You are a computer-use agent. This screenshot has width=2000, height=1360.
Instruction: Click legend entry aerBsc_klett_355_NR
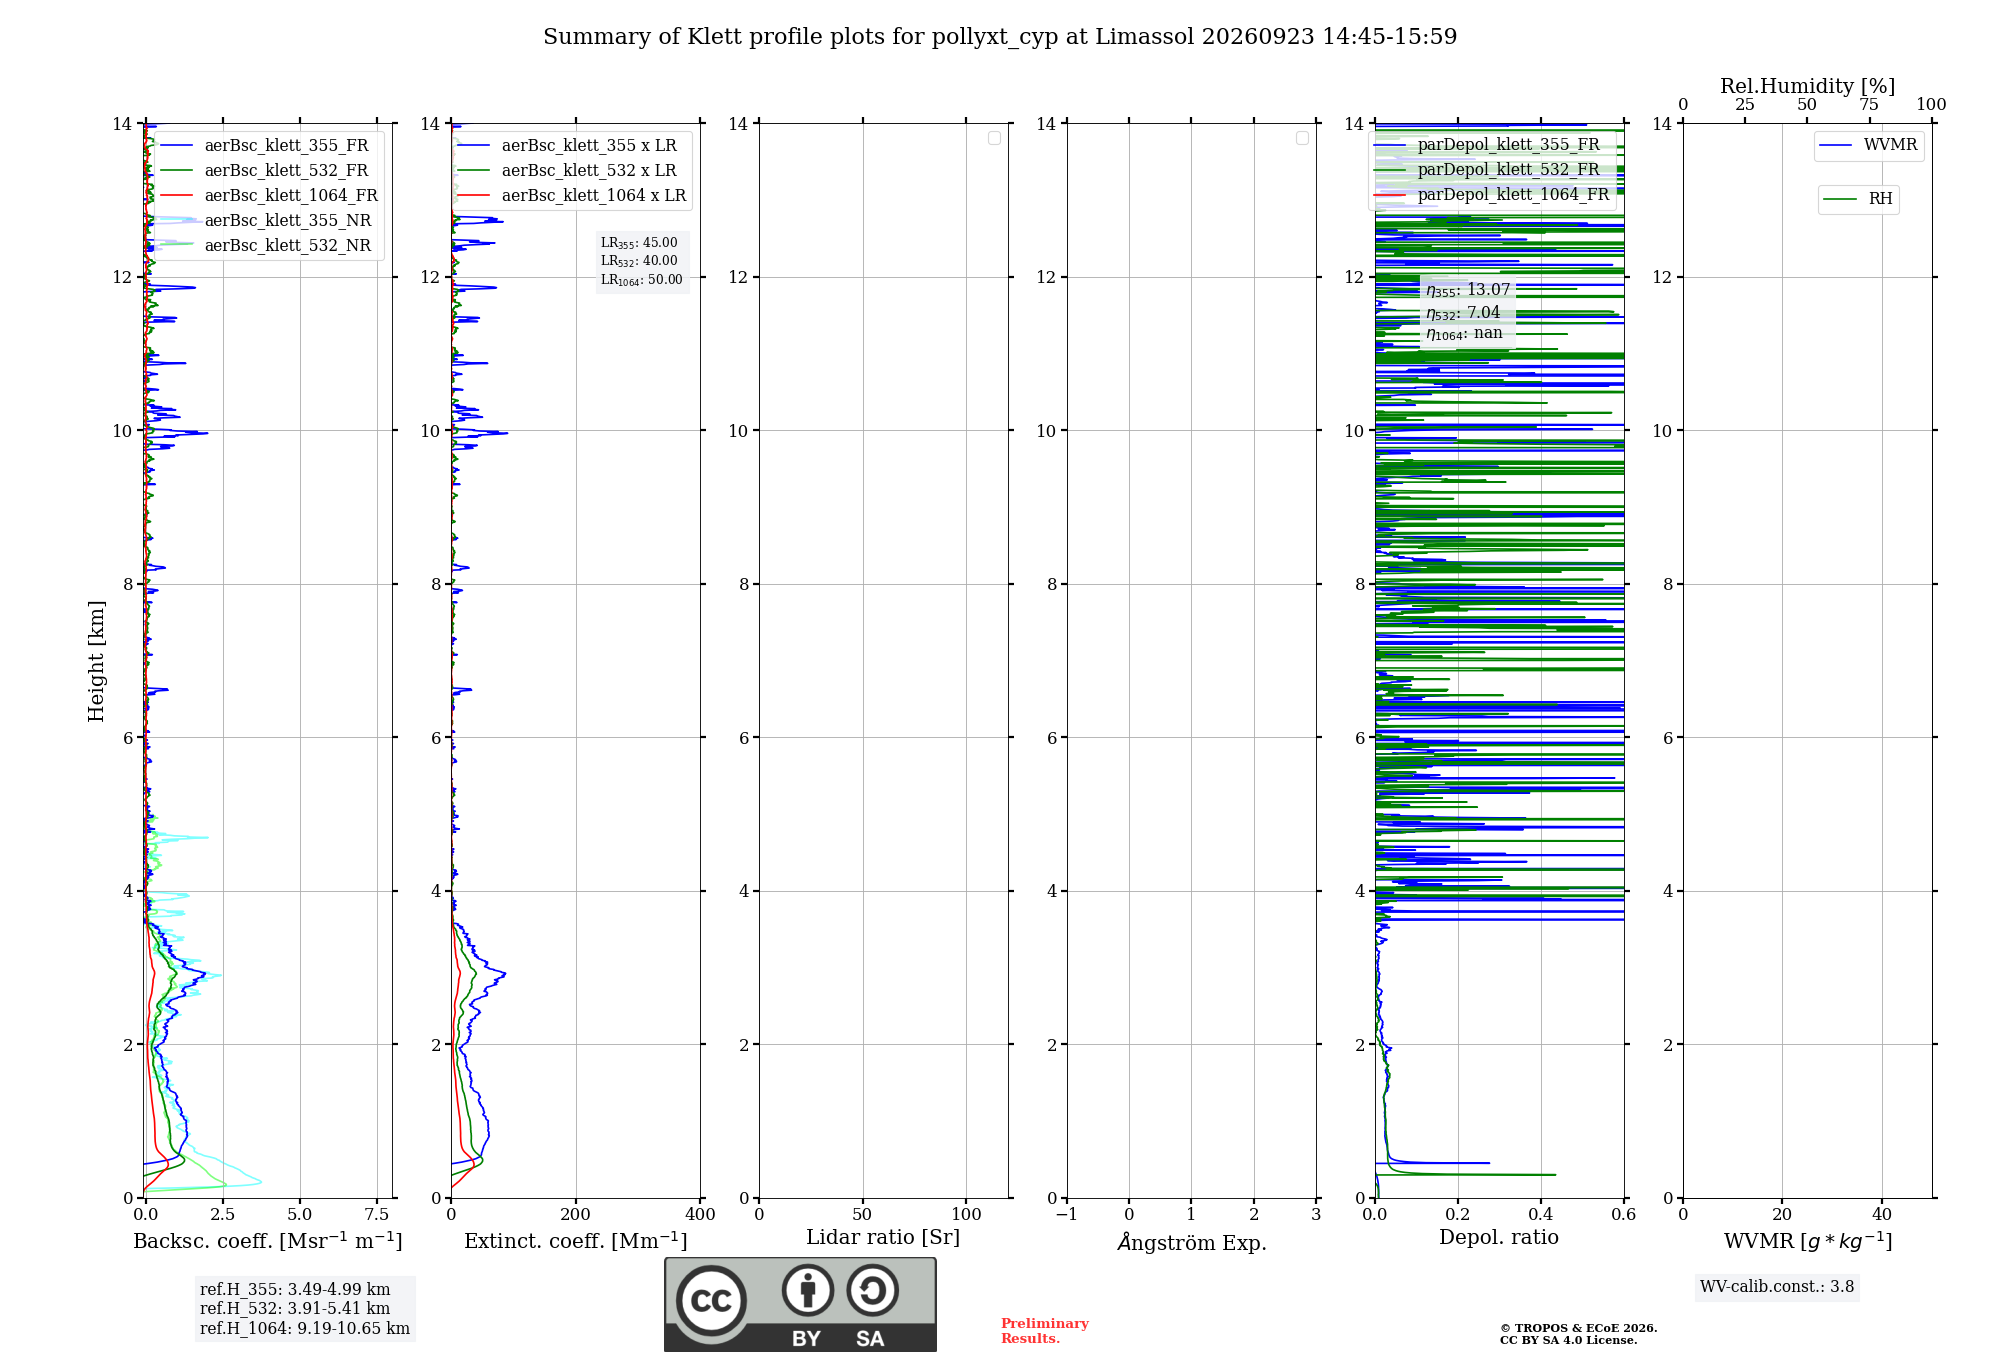click(x=267, y=221)
